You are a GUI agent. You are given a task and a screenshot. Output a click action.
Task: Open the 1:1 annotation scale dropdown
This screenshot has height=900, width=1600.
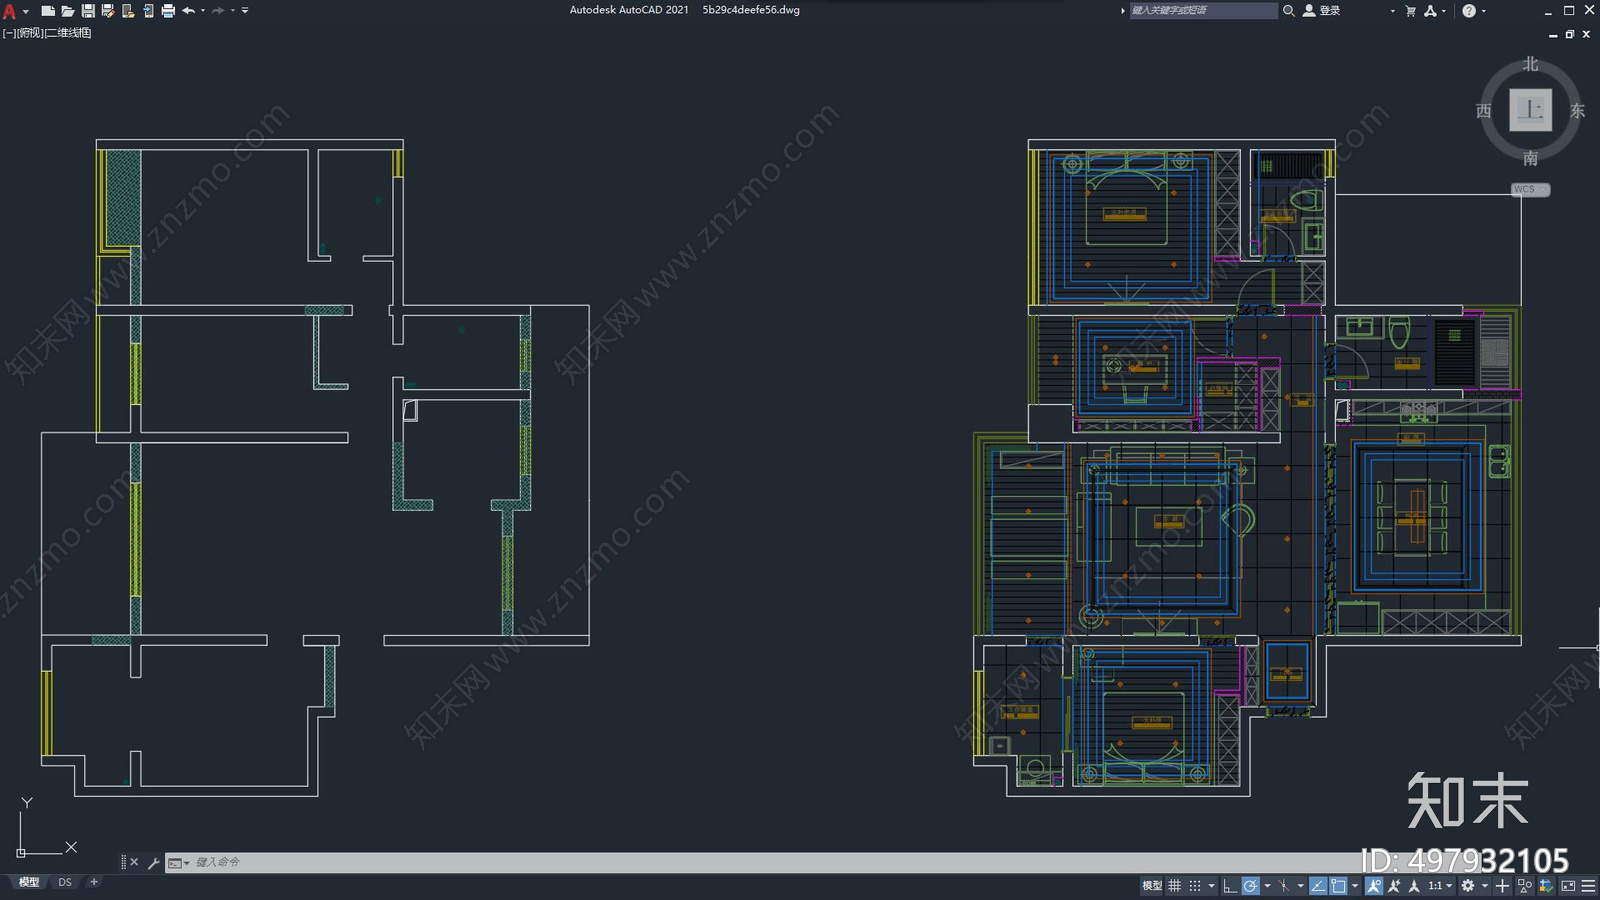[1440, 886]
